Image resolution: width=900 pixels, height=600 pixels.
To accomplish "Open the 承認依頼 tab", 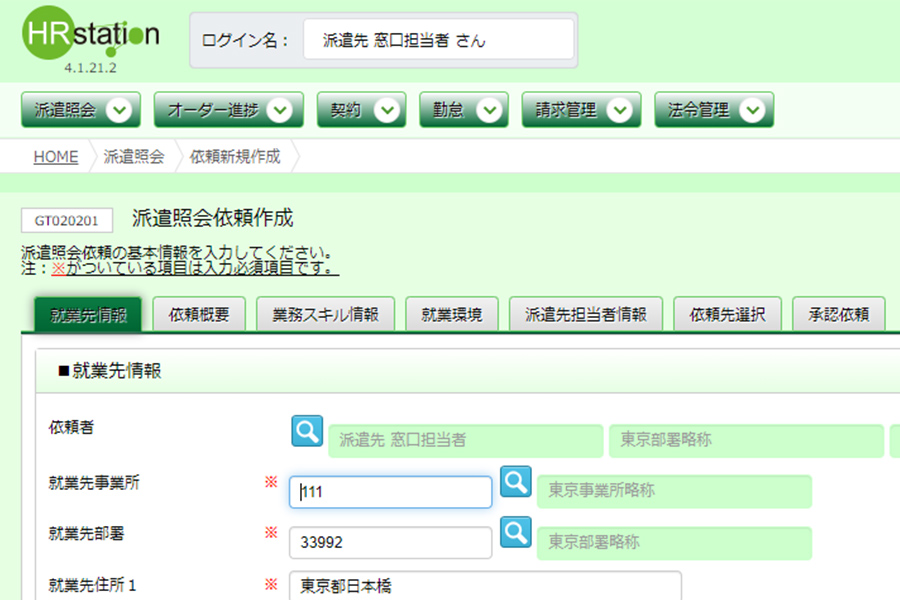I will (x=839, y=315).
